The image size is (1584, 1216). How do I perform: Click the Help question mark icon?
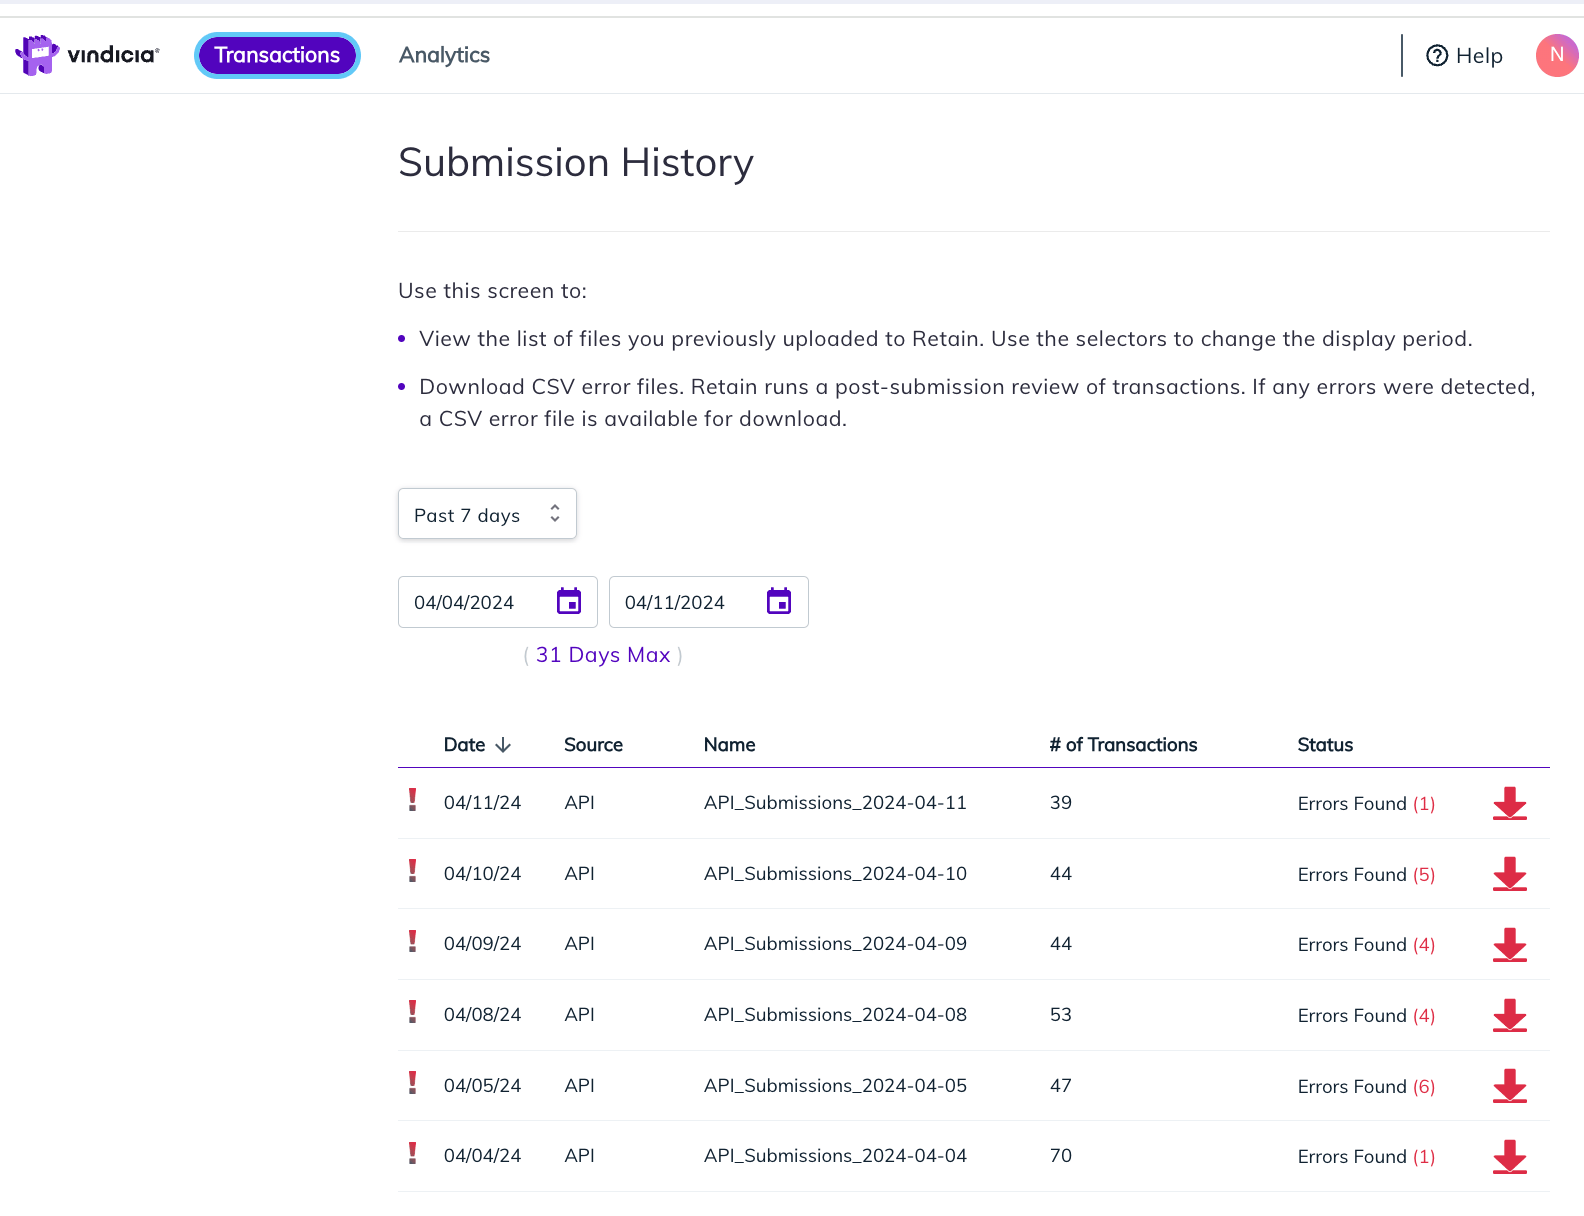[1437, 56]
